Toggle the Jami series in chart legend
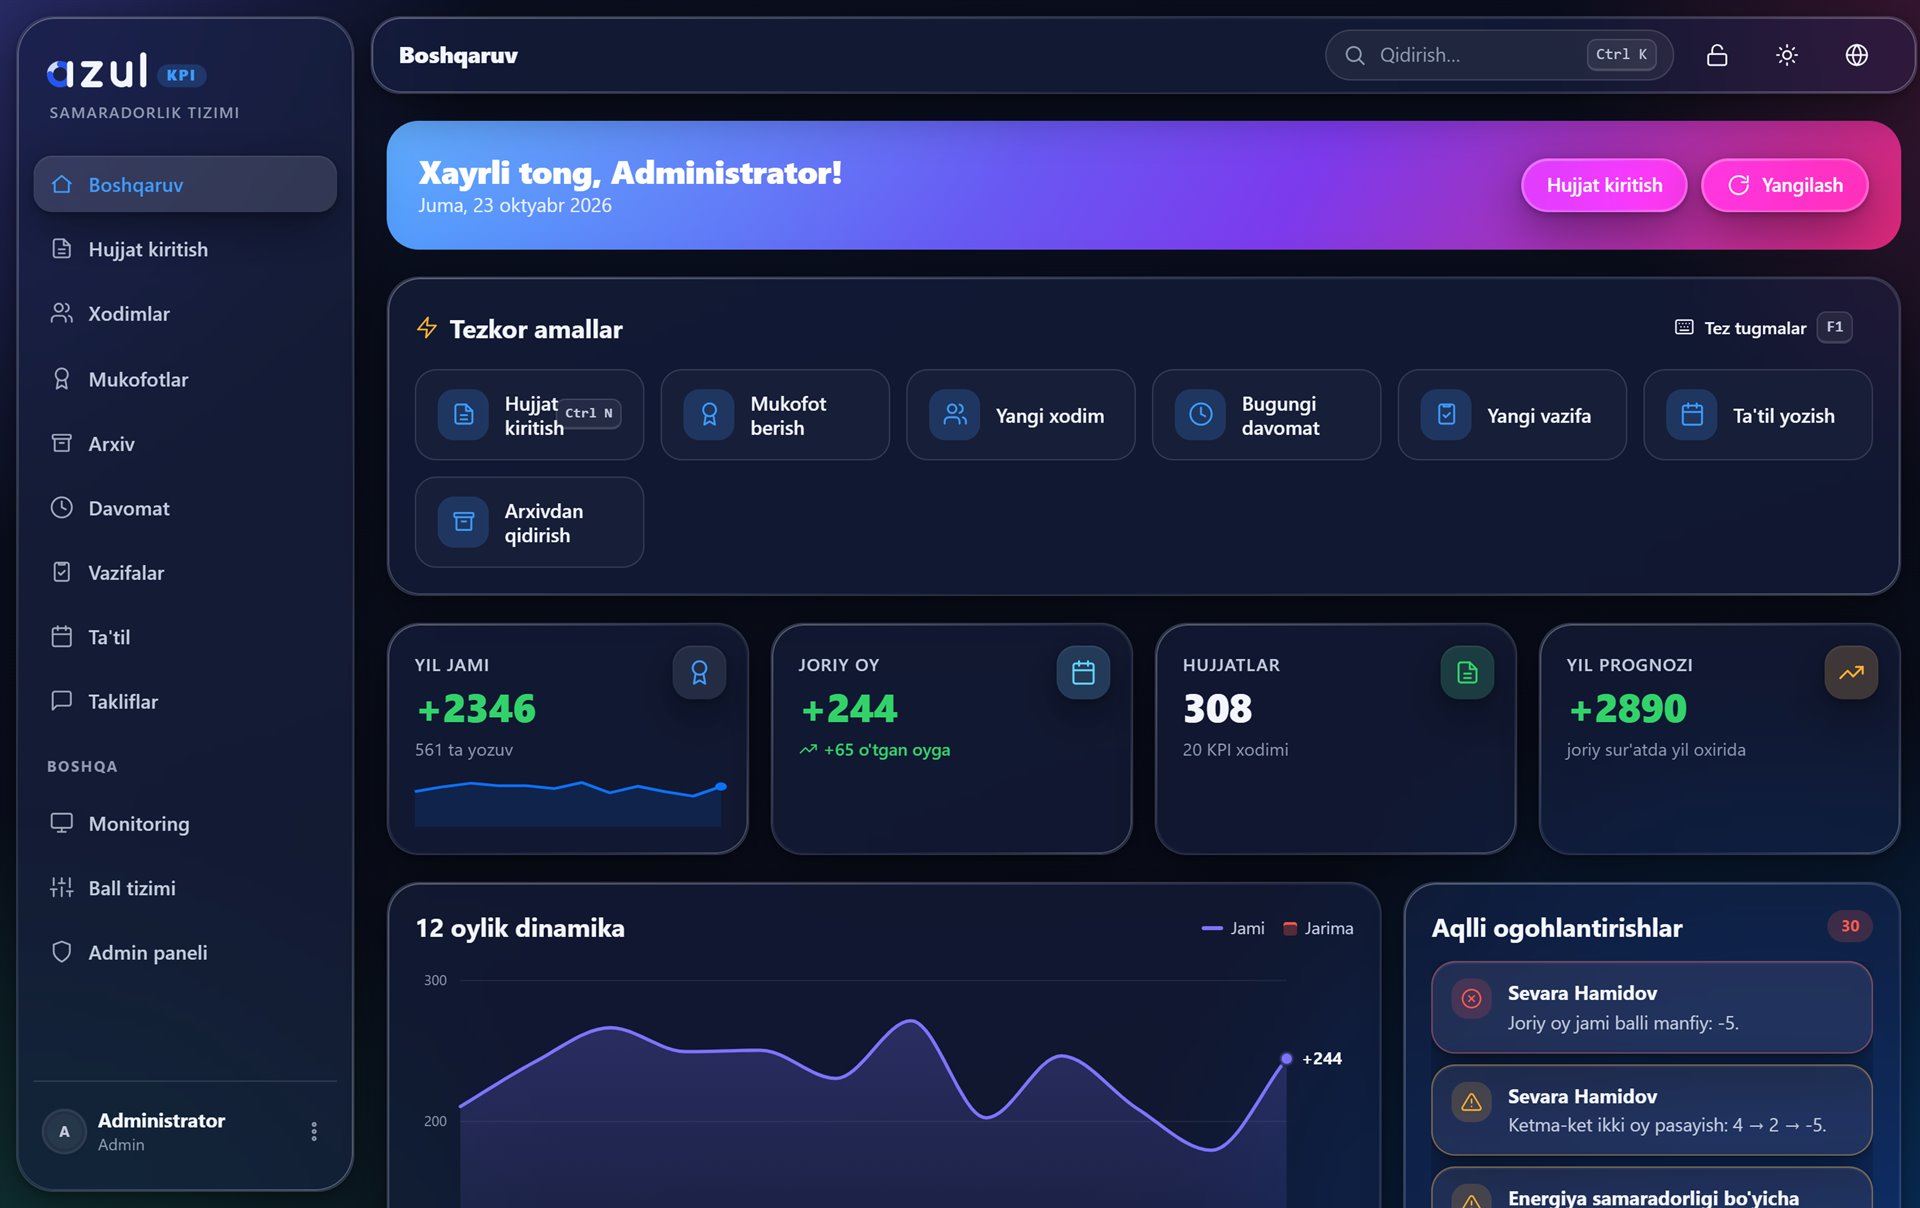The height and width of the screenshot is (1208, 1920). (1233, 928)
